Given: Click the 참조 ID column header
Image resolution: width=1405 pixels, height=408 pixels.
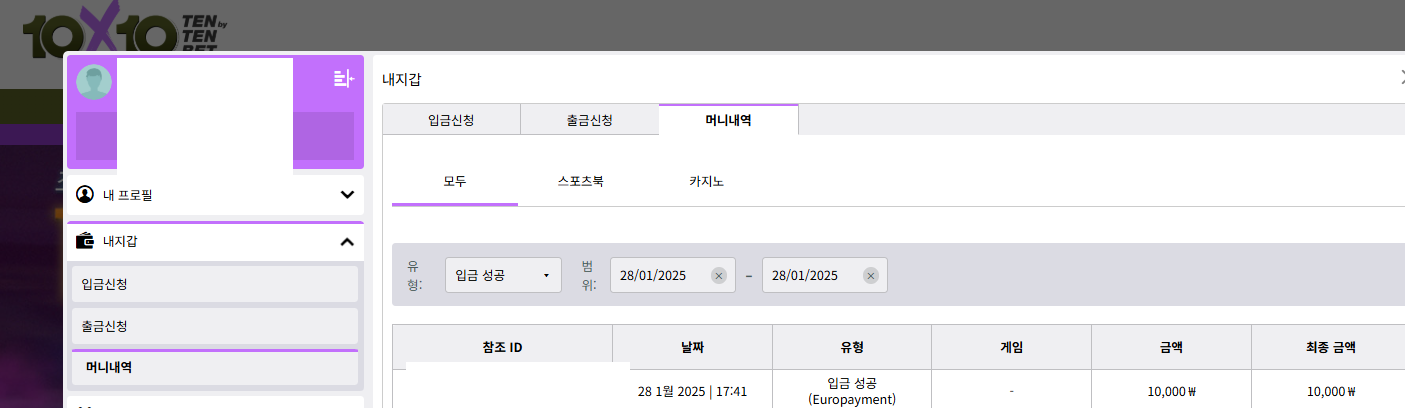Looking at the screenshot, I should 502,348.
